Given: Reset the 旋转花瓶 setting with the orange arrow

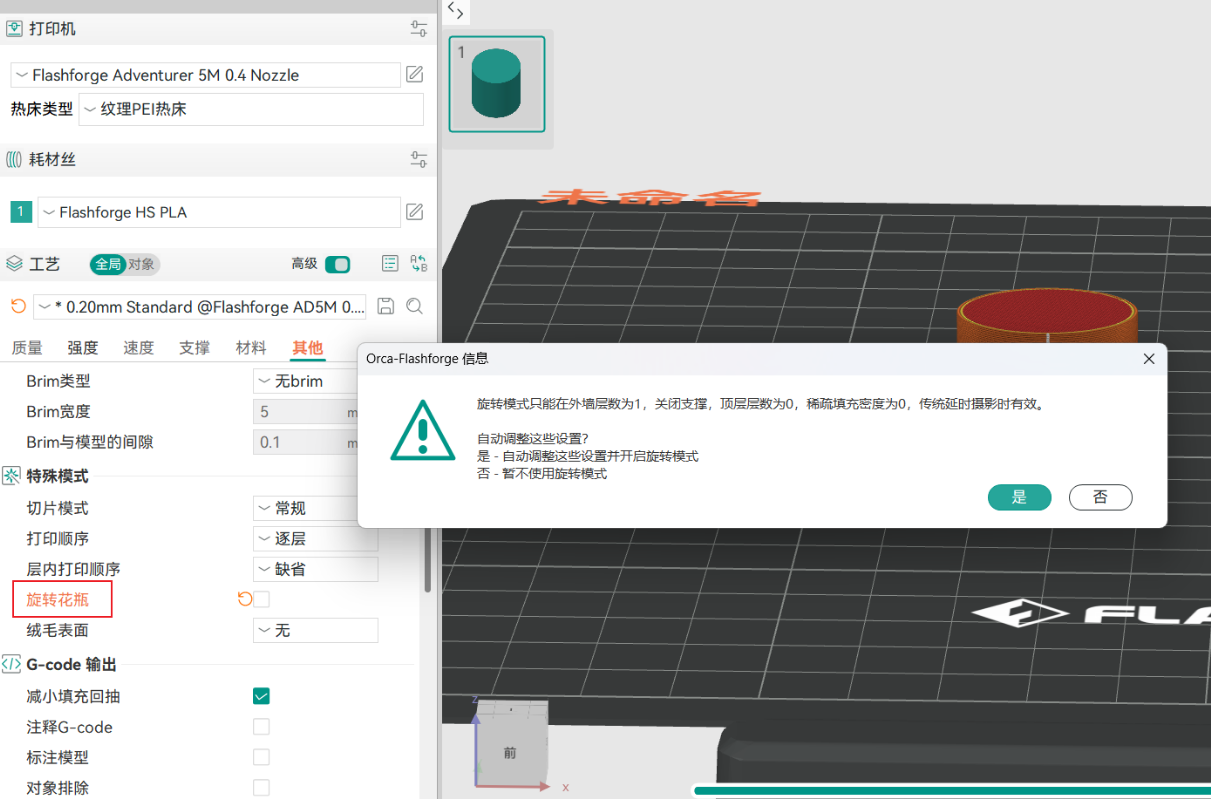Looking at the screenshot, I should tap(244, 599).
